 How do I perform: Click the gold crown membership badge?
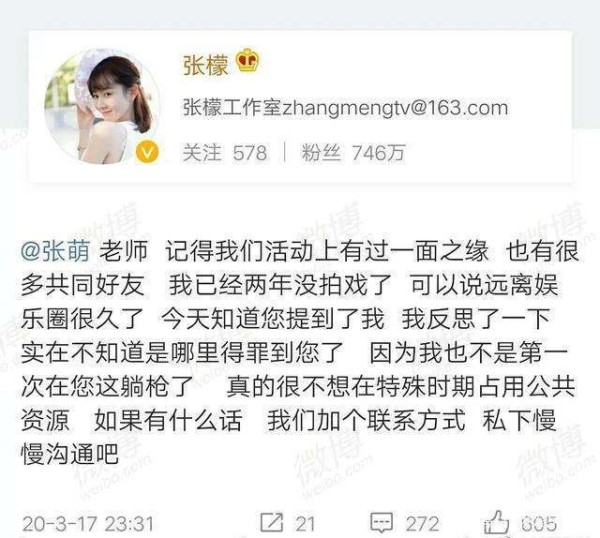pyautogui.click(x=247, y=60)
